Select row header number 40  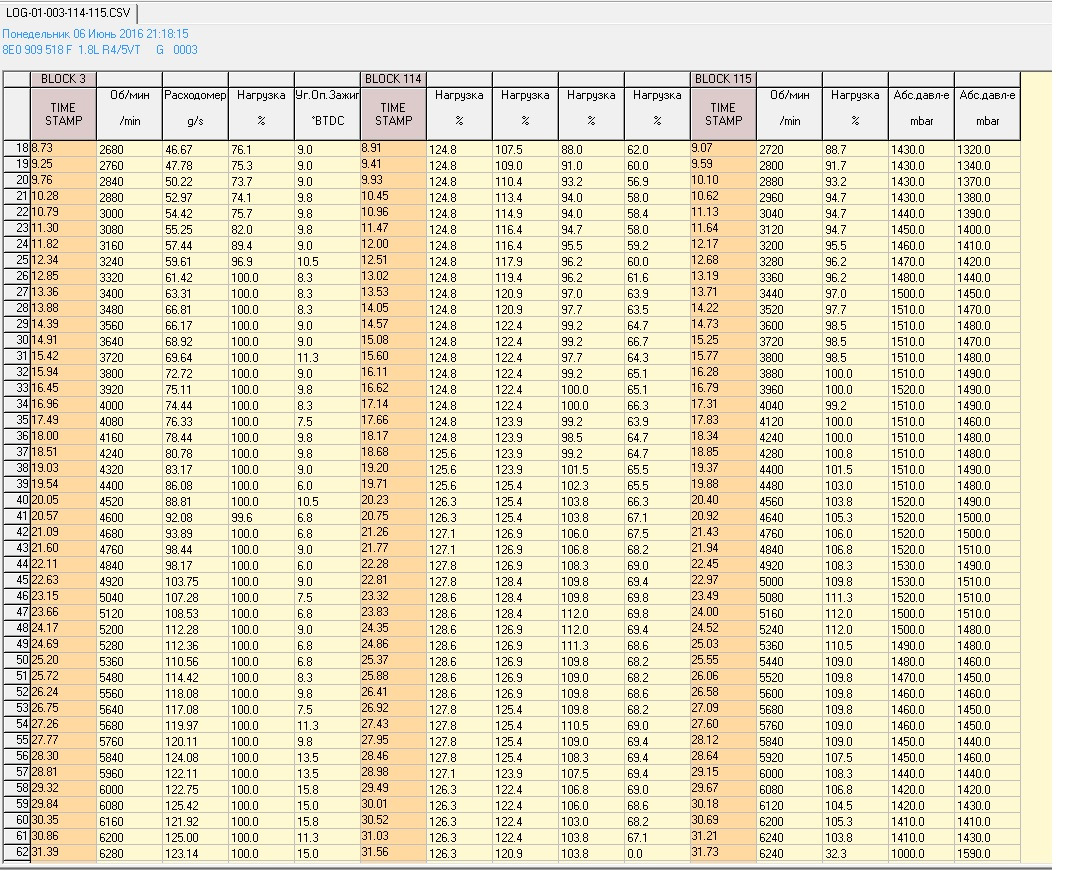click(x=16, y=501)
